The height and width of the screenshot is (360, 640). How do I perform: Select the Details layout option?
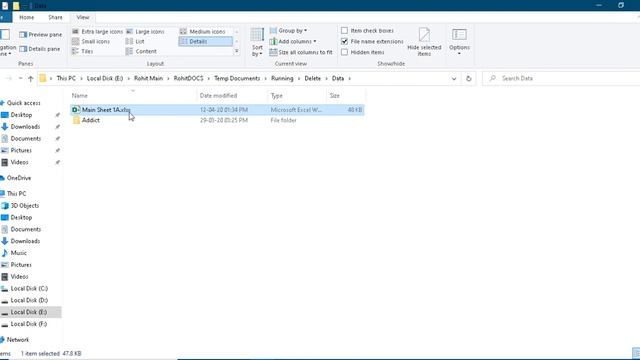205,41
